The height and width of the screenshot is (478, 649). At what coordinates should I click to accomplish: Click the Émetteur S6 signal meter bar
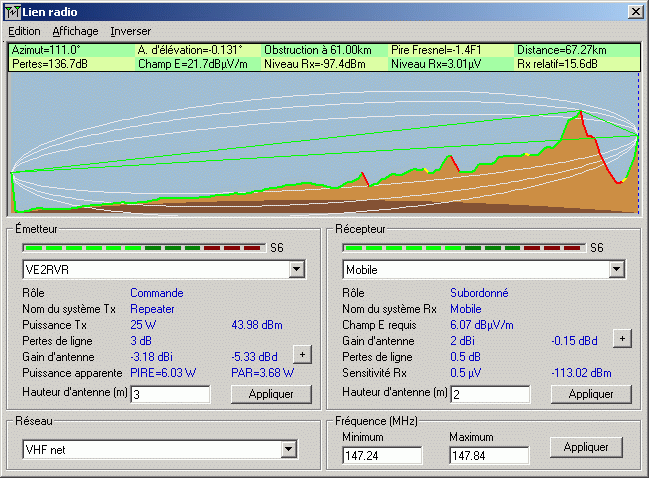(x=144, y=248)
